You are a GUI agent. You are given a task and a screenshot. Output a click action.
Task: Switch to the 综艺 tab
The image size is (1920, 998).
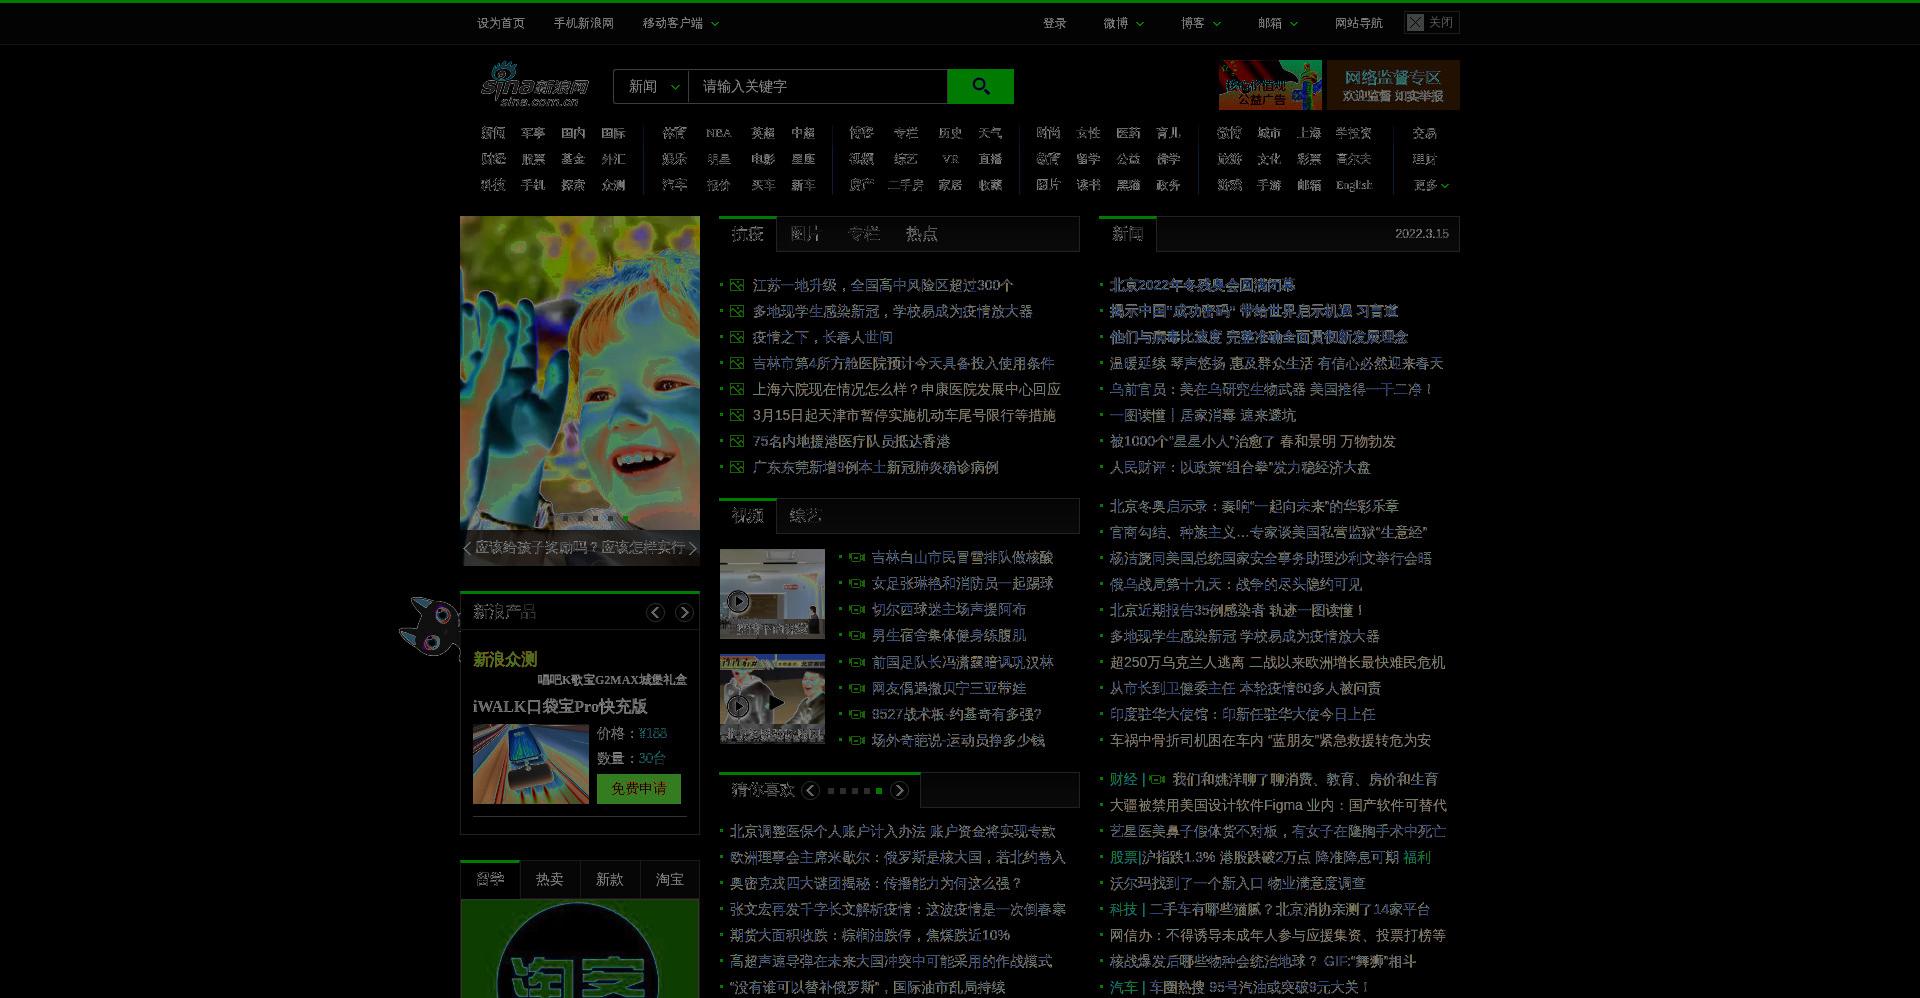805,516
